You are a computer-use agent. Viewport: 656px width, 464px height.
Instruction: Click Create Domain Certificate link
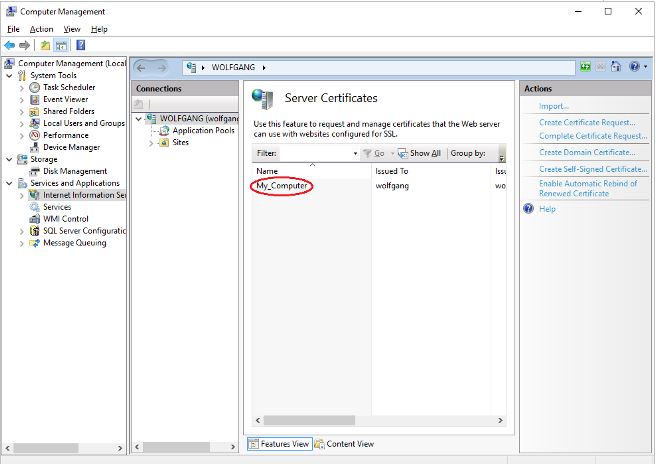tap(587, 152)
